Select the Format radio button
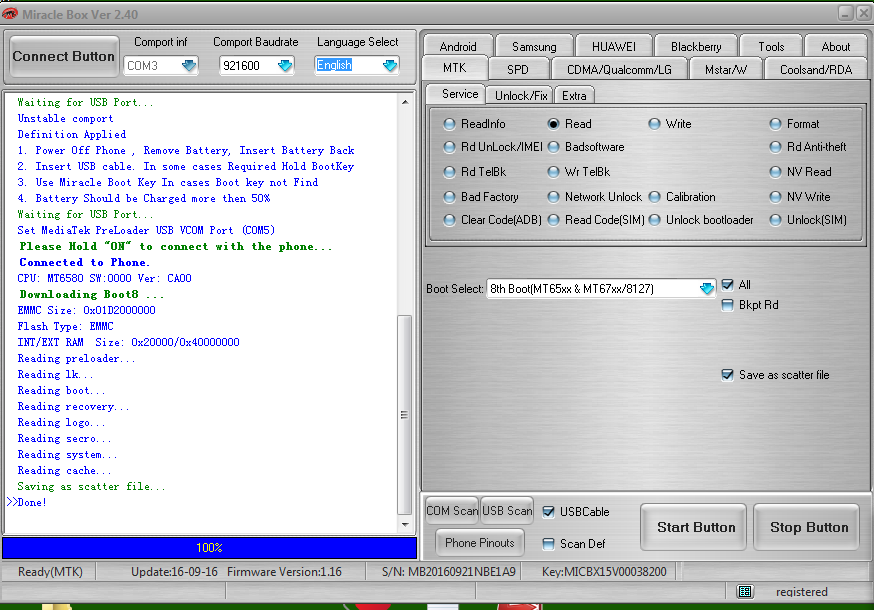 [x=775, y=124]
